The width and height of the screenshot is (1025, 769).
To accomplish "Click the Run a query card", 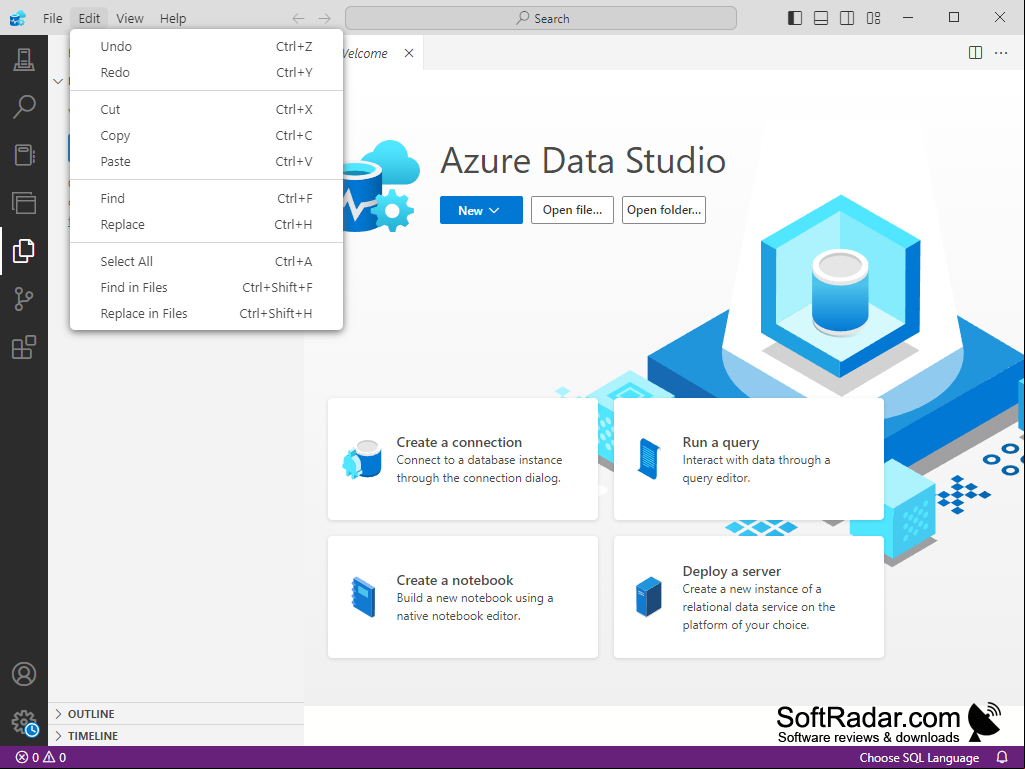I will [748, 459].
